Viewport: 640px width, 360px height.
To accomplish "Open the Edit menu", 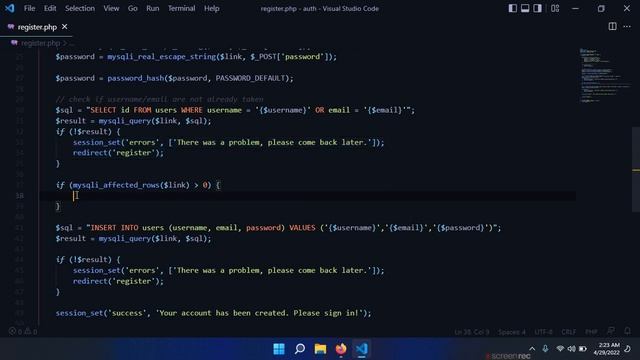I will click(x=50, y=8).
